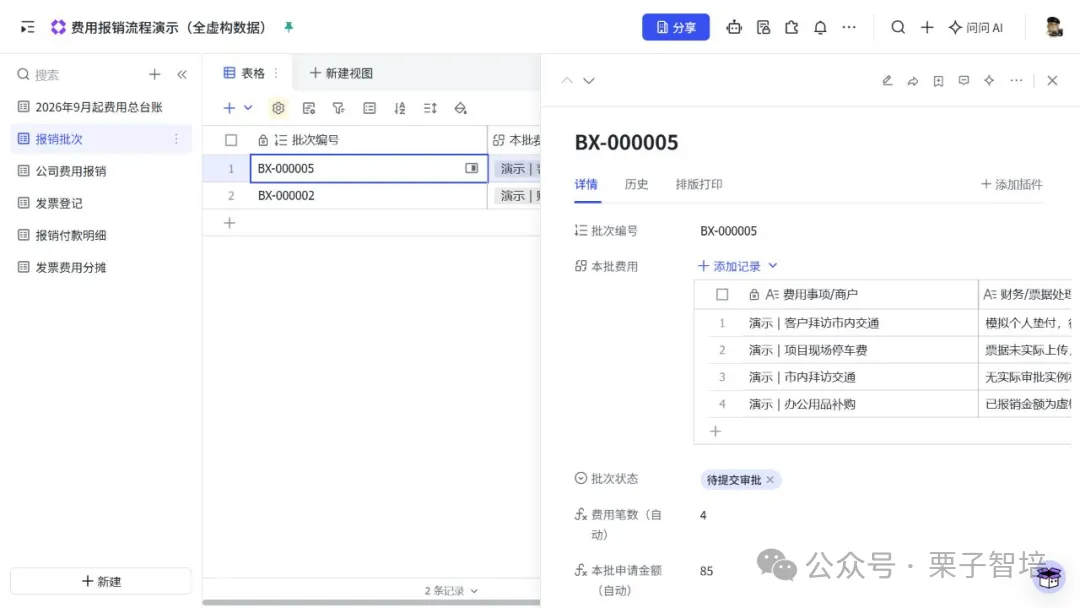Click the AI sparkle icon in detail panel

coord(989,81)
